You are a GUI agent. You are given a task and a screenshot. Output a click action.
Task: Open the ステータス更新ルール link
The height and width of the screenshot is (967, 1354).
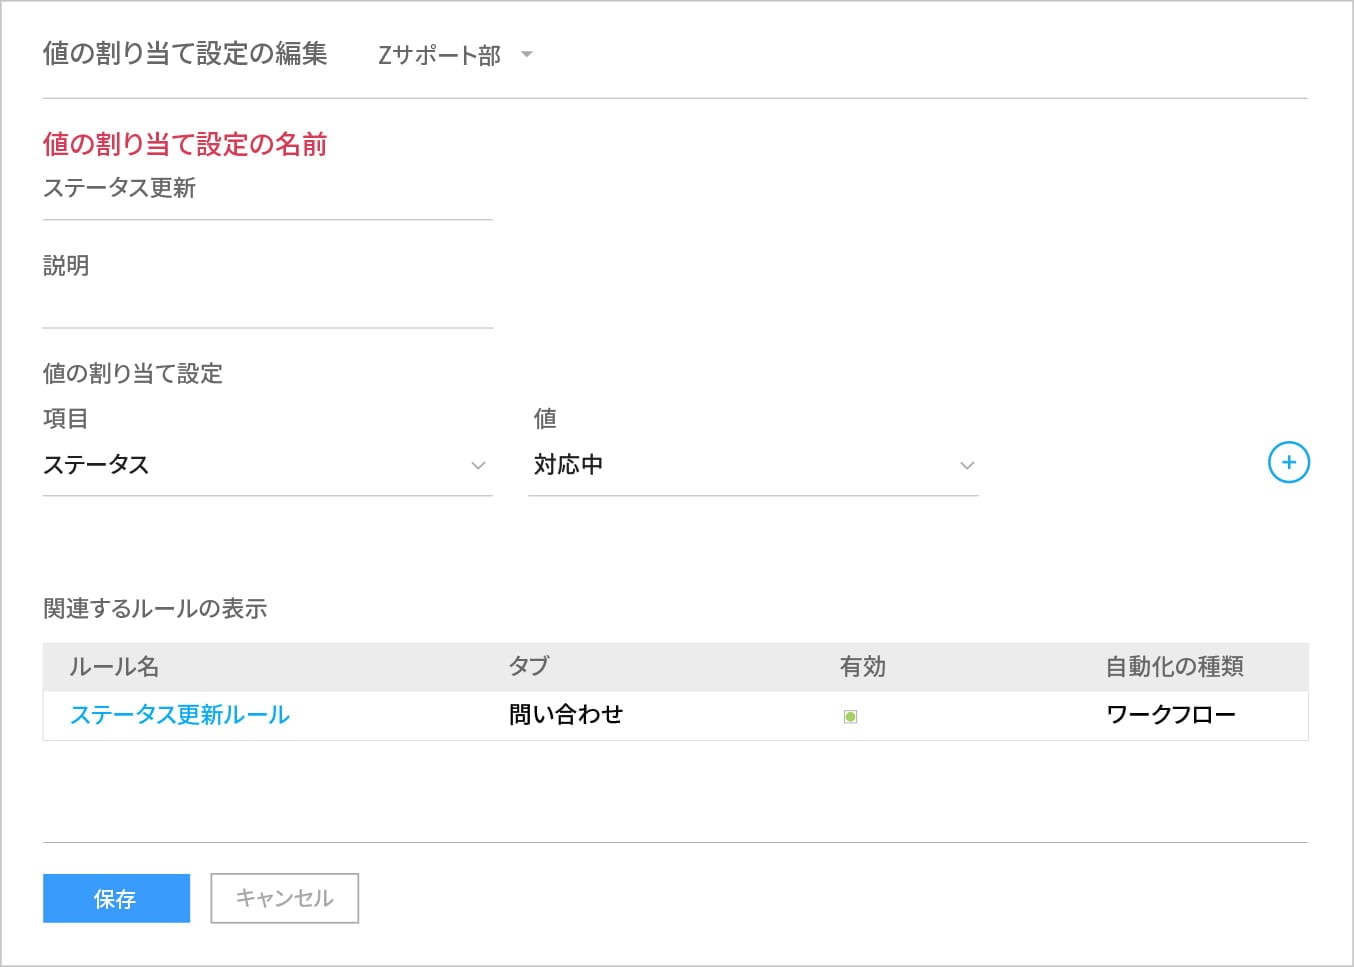click(x=180, y=715)
